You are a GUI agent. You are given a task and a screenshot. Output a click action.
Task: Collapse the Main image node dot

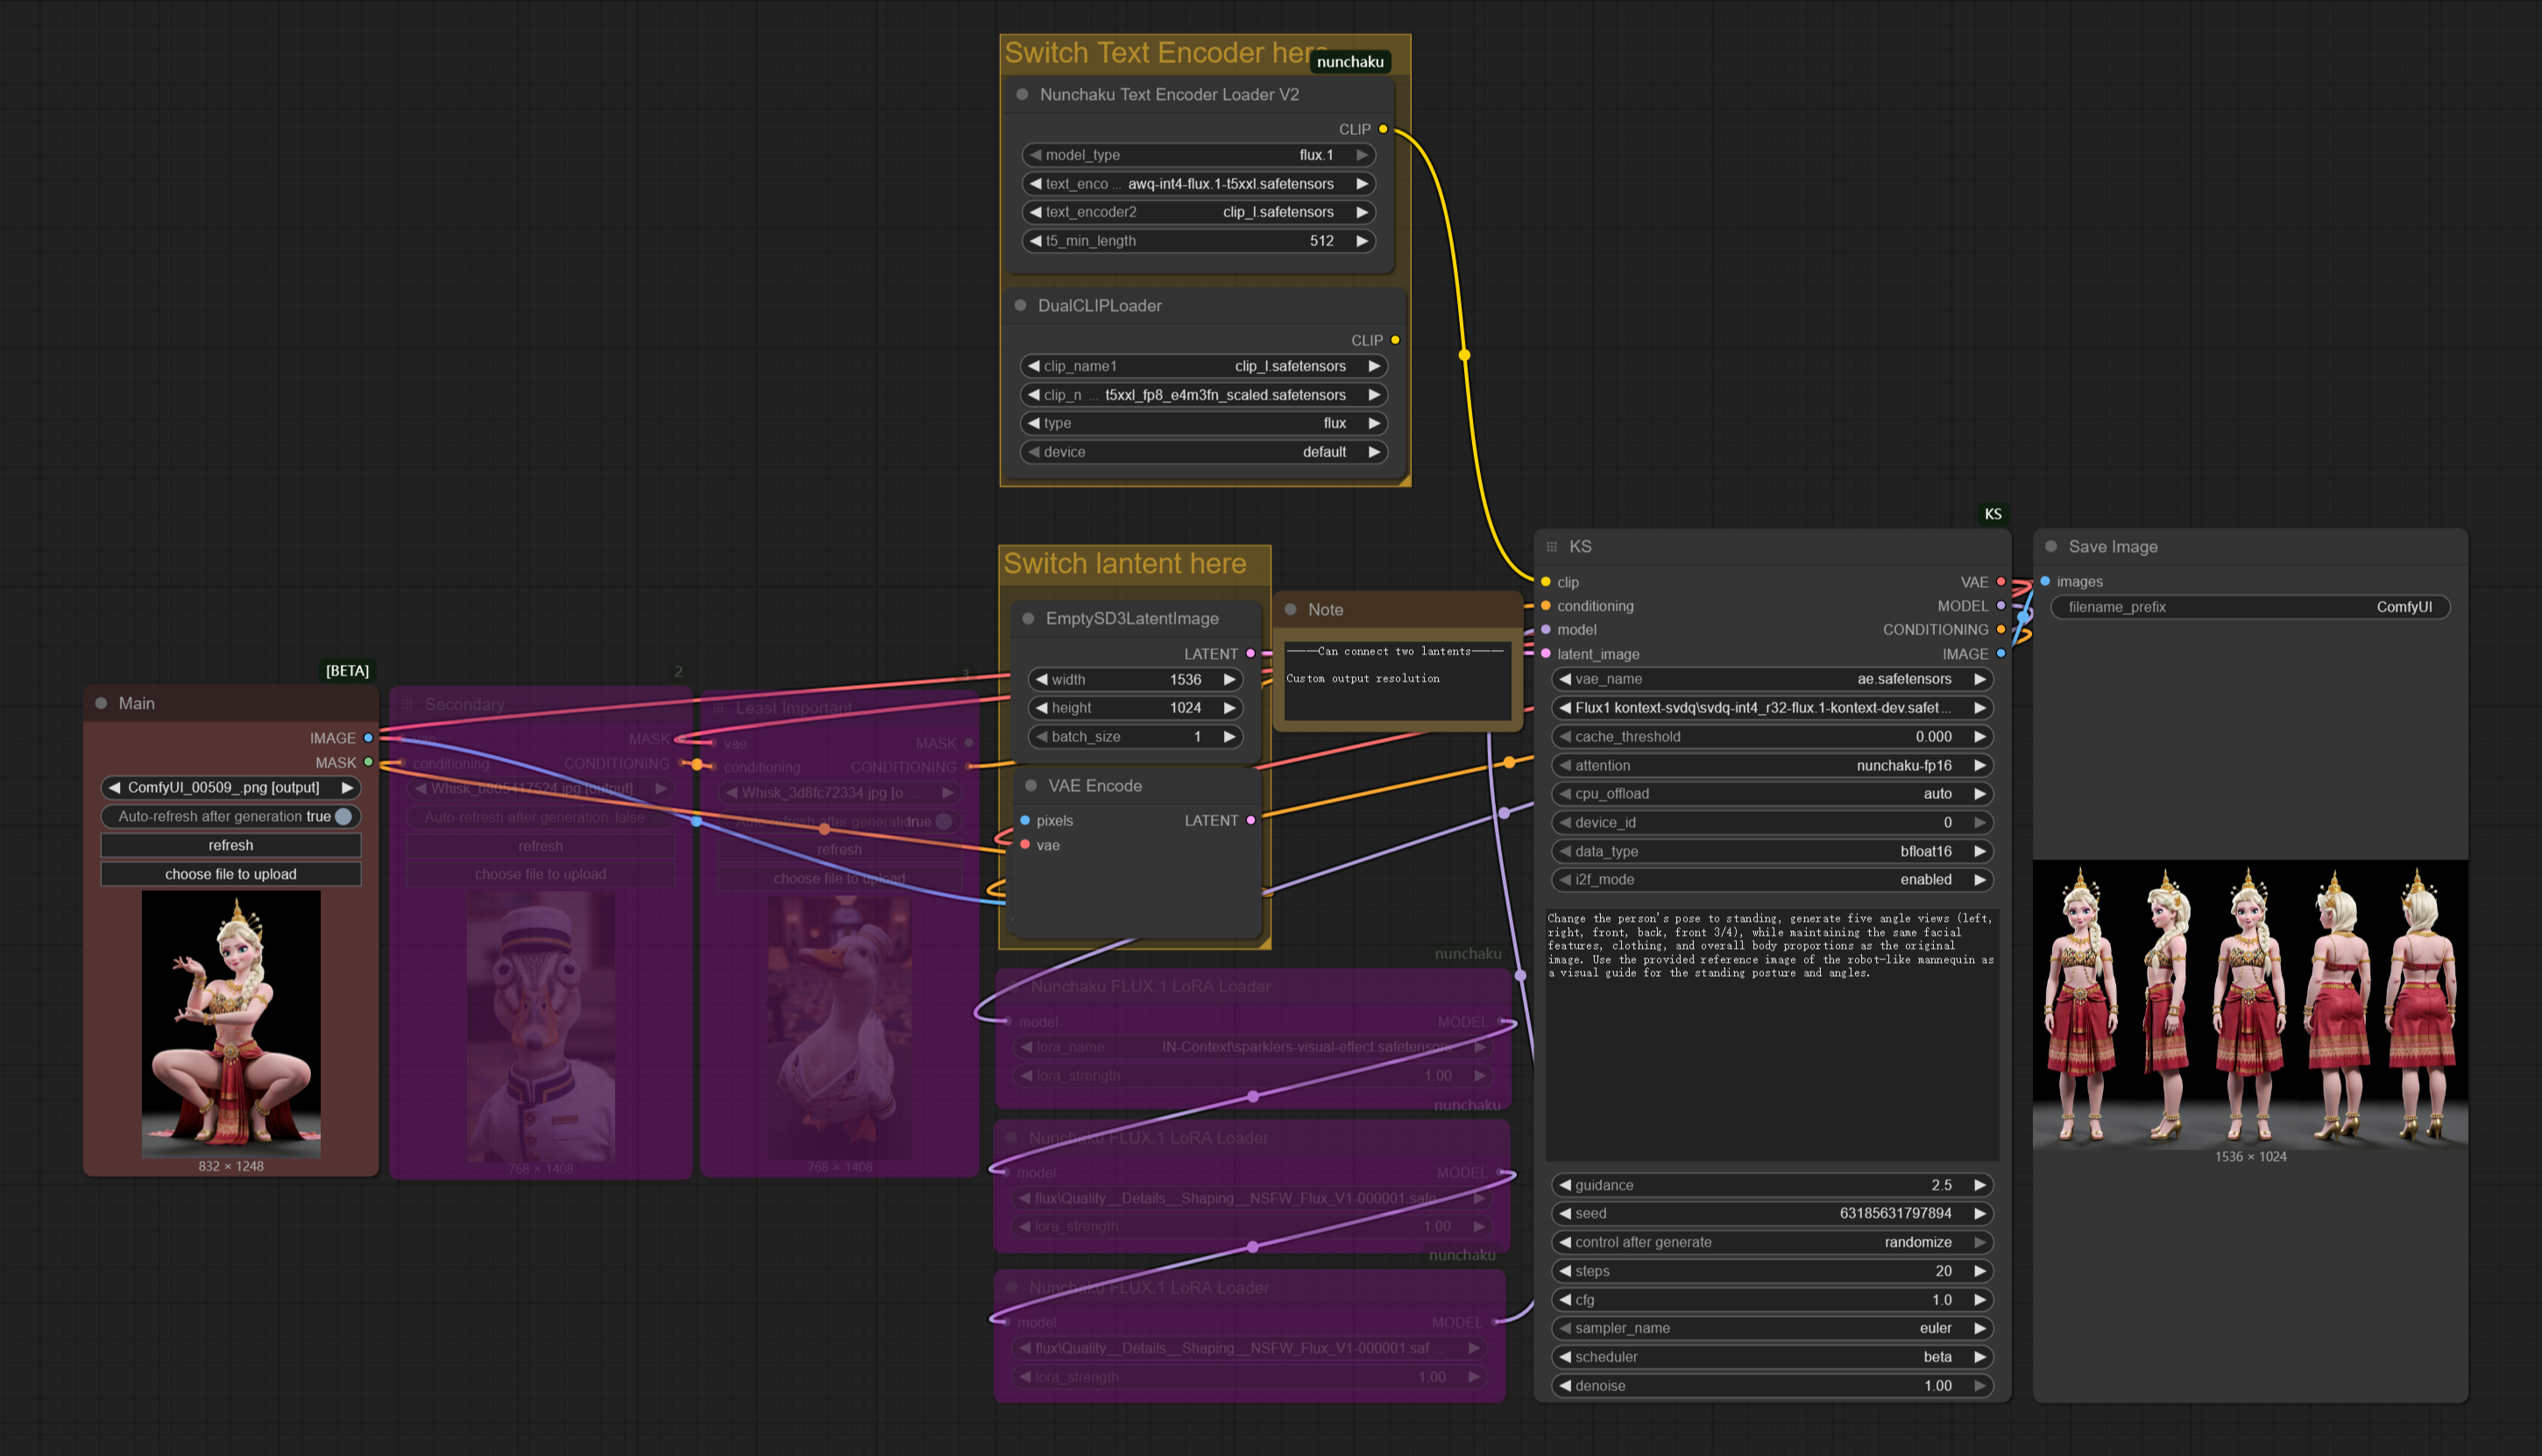pyautogui.click(x=101, y=704)
